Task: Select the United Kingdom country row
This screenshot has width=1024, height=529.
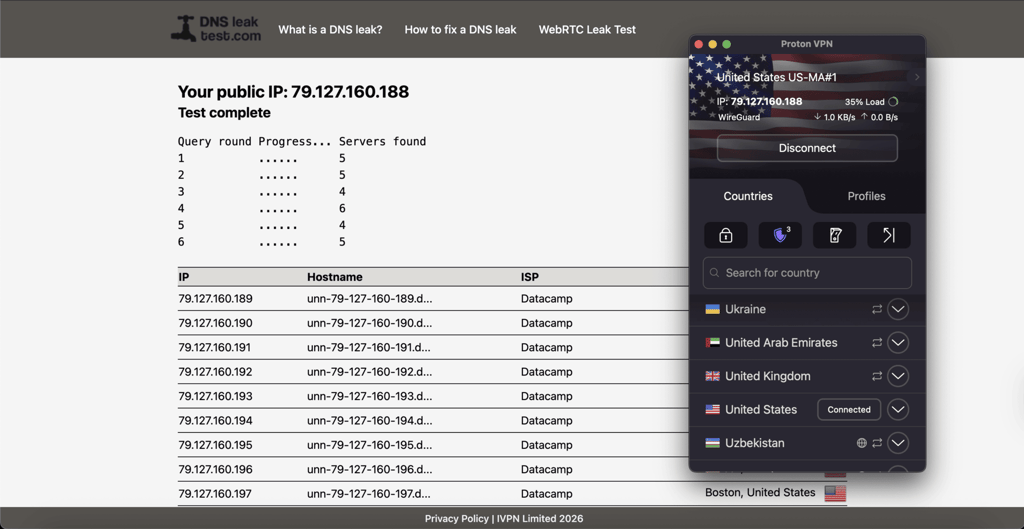Action: tap(807, 376)
